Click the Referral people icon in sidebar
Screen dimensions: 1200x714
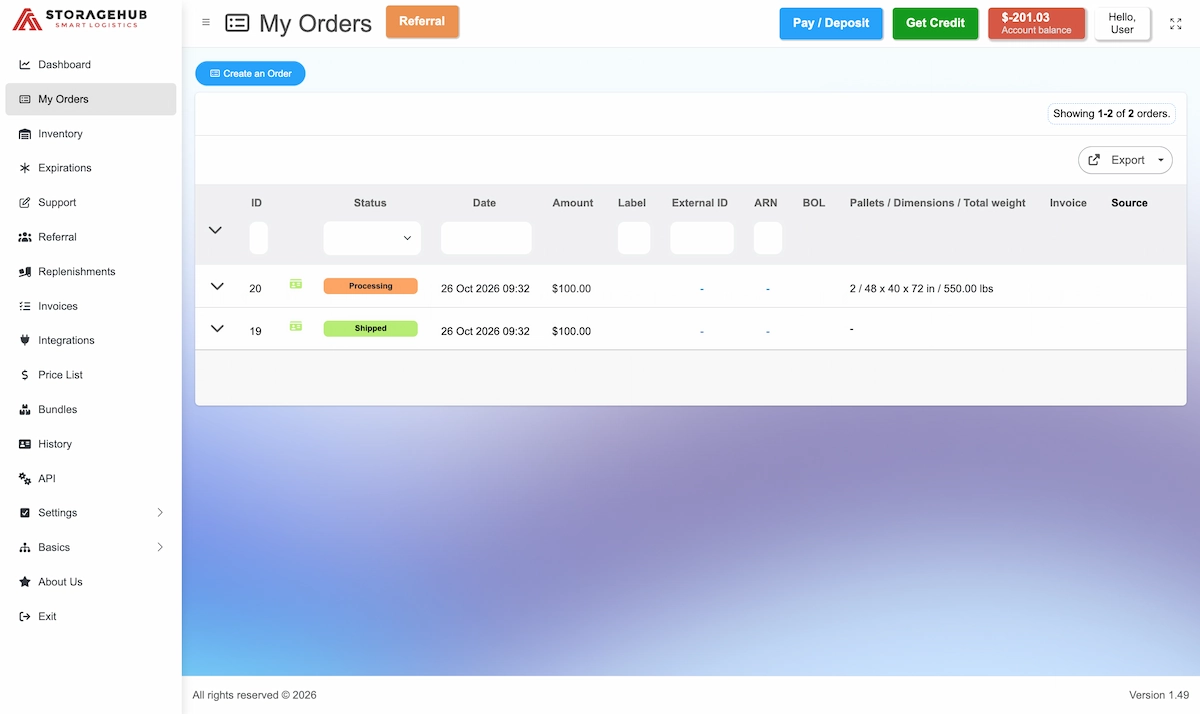(25, 237)
